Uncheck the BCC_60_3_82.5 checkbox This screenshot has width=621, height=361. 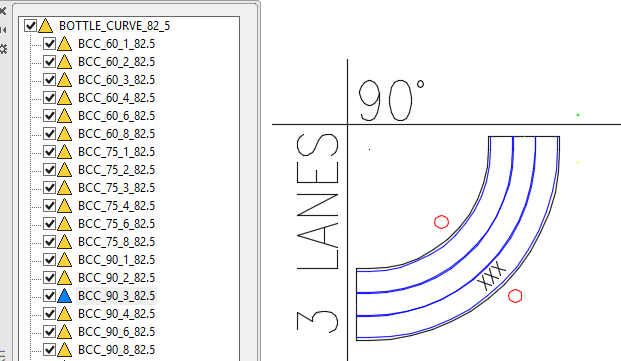(x=50, y=80)
